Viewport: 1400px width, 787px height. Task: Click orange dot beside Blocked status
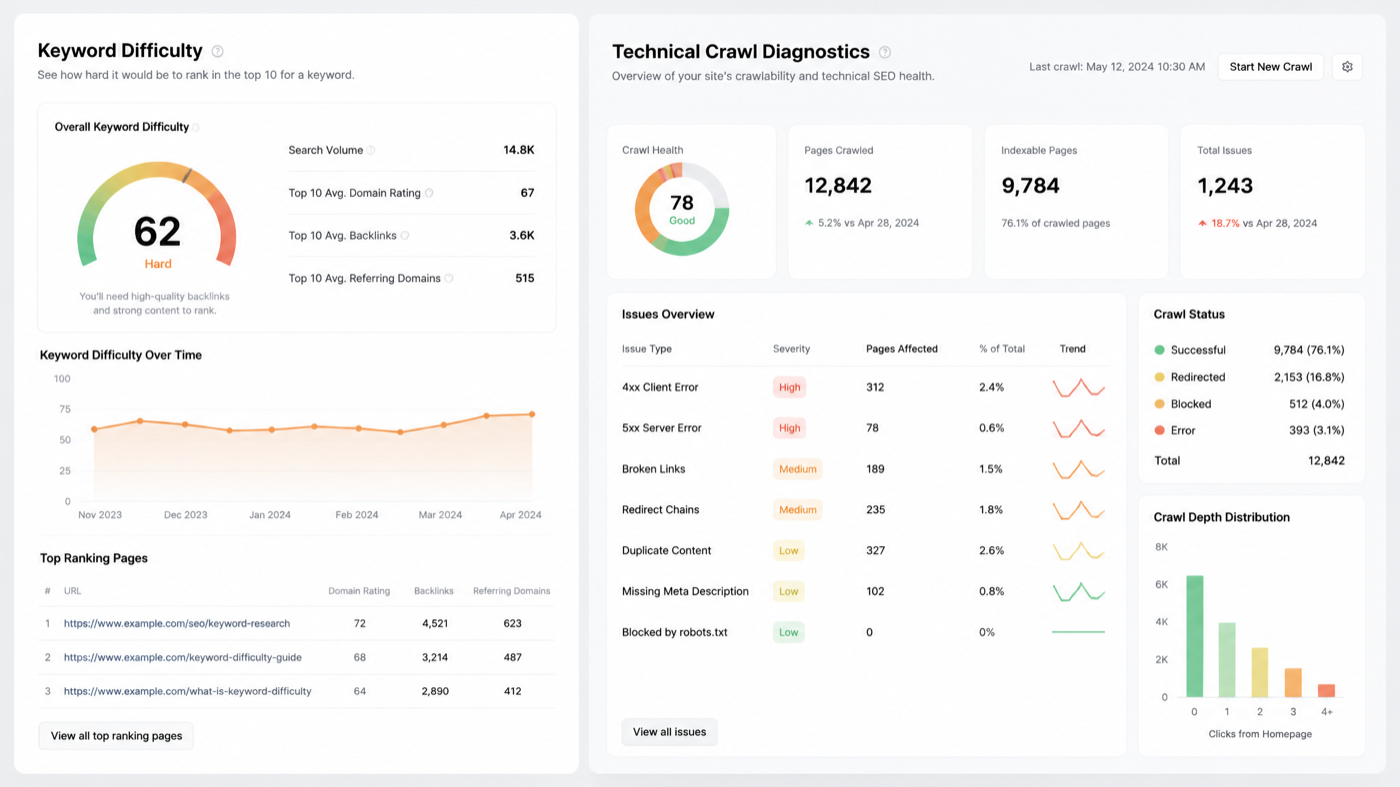1159,404
